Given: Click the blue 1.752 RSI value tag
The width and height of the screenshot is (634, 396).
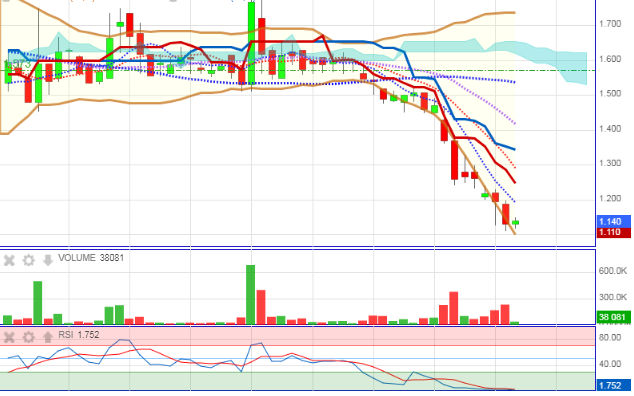Looking at the screenshot, I should [613, 385].
